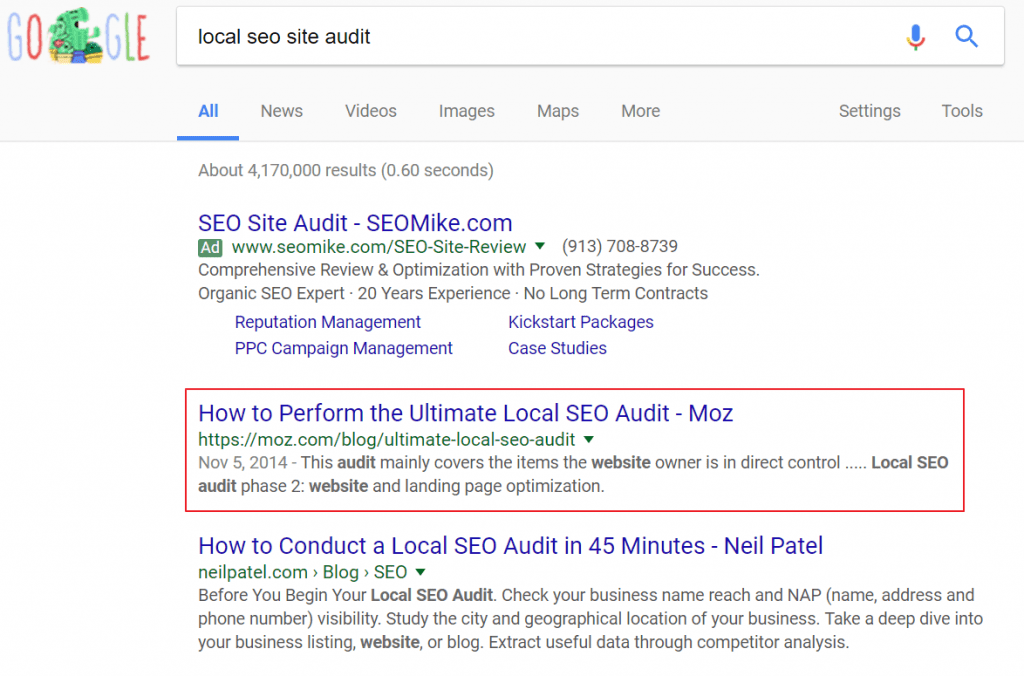1024x676 pixels.
Task: Open the Settings menu
Action: (869, 111)
